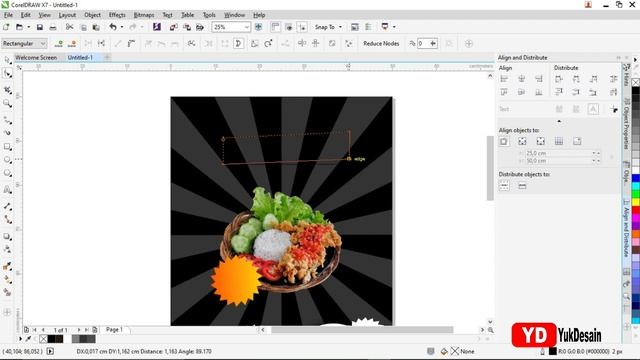Click the vertical scrollbar thumb
The height and width of the screenshot is (360, 640).
coord(490,168)
